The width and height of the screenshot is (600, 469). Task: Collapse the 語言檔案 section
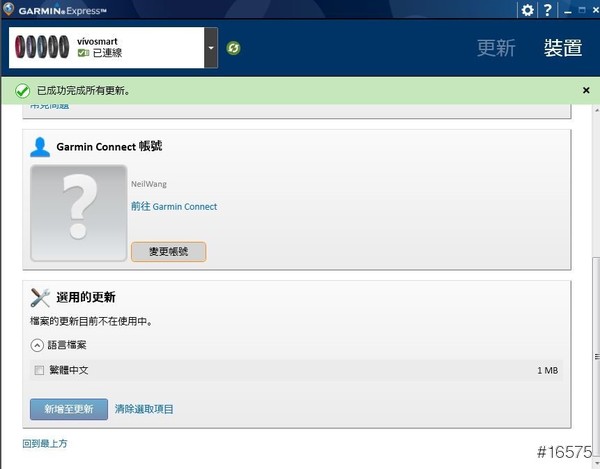coord(37,345)
